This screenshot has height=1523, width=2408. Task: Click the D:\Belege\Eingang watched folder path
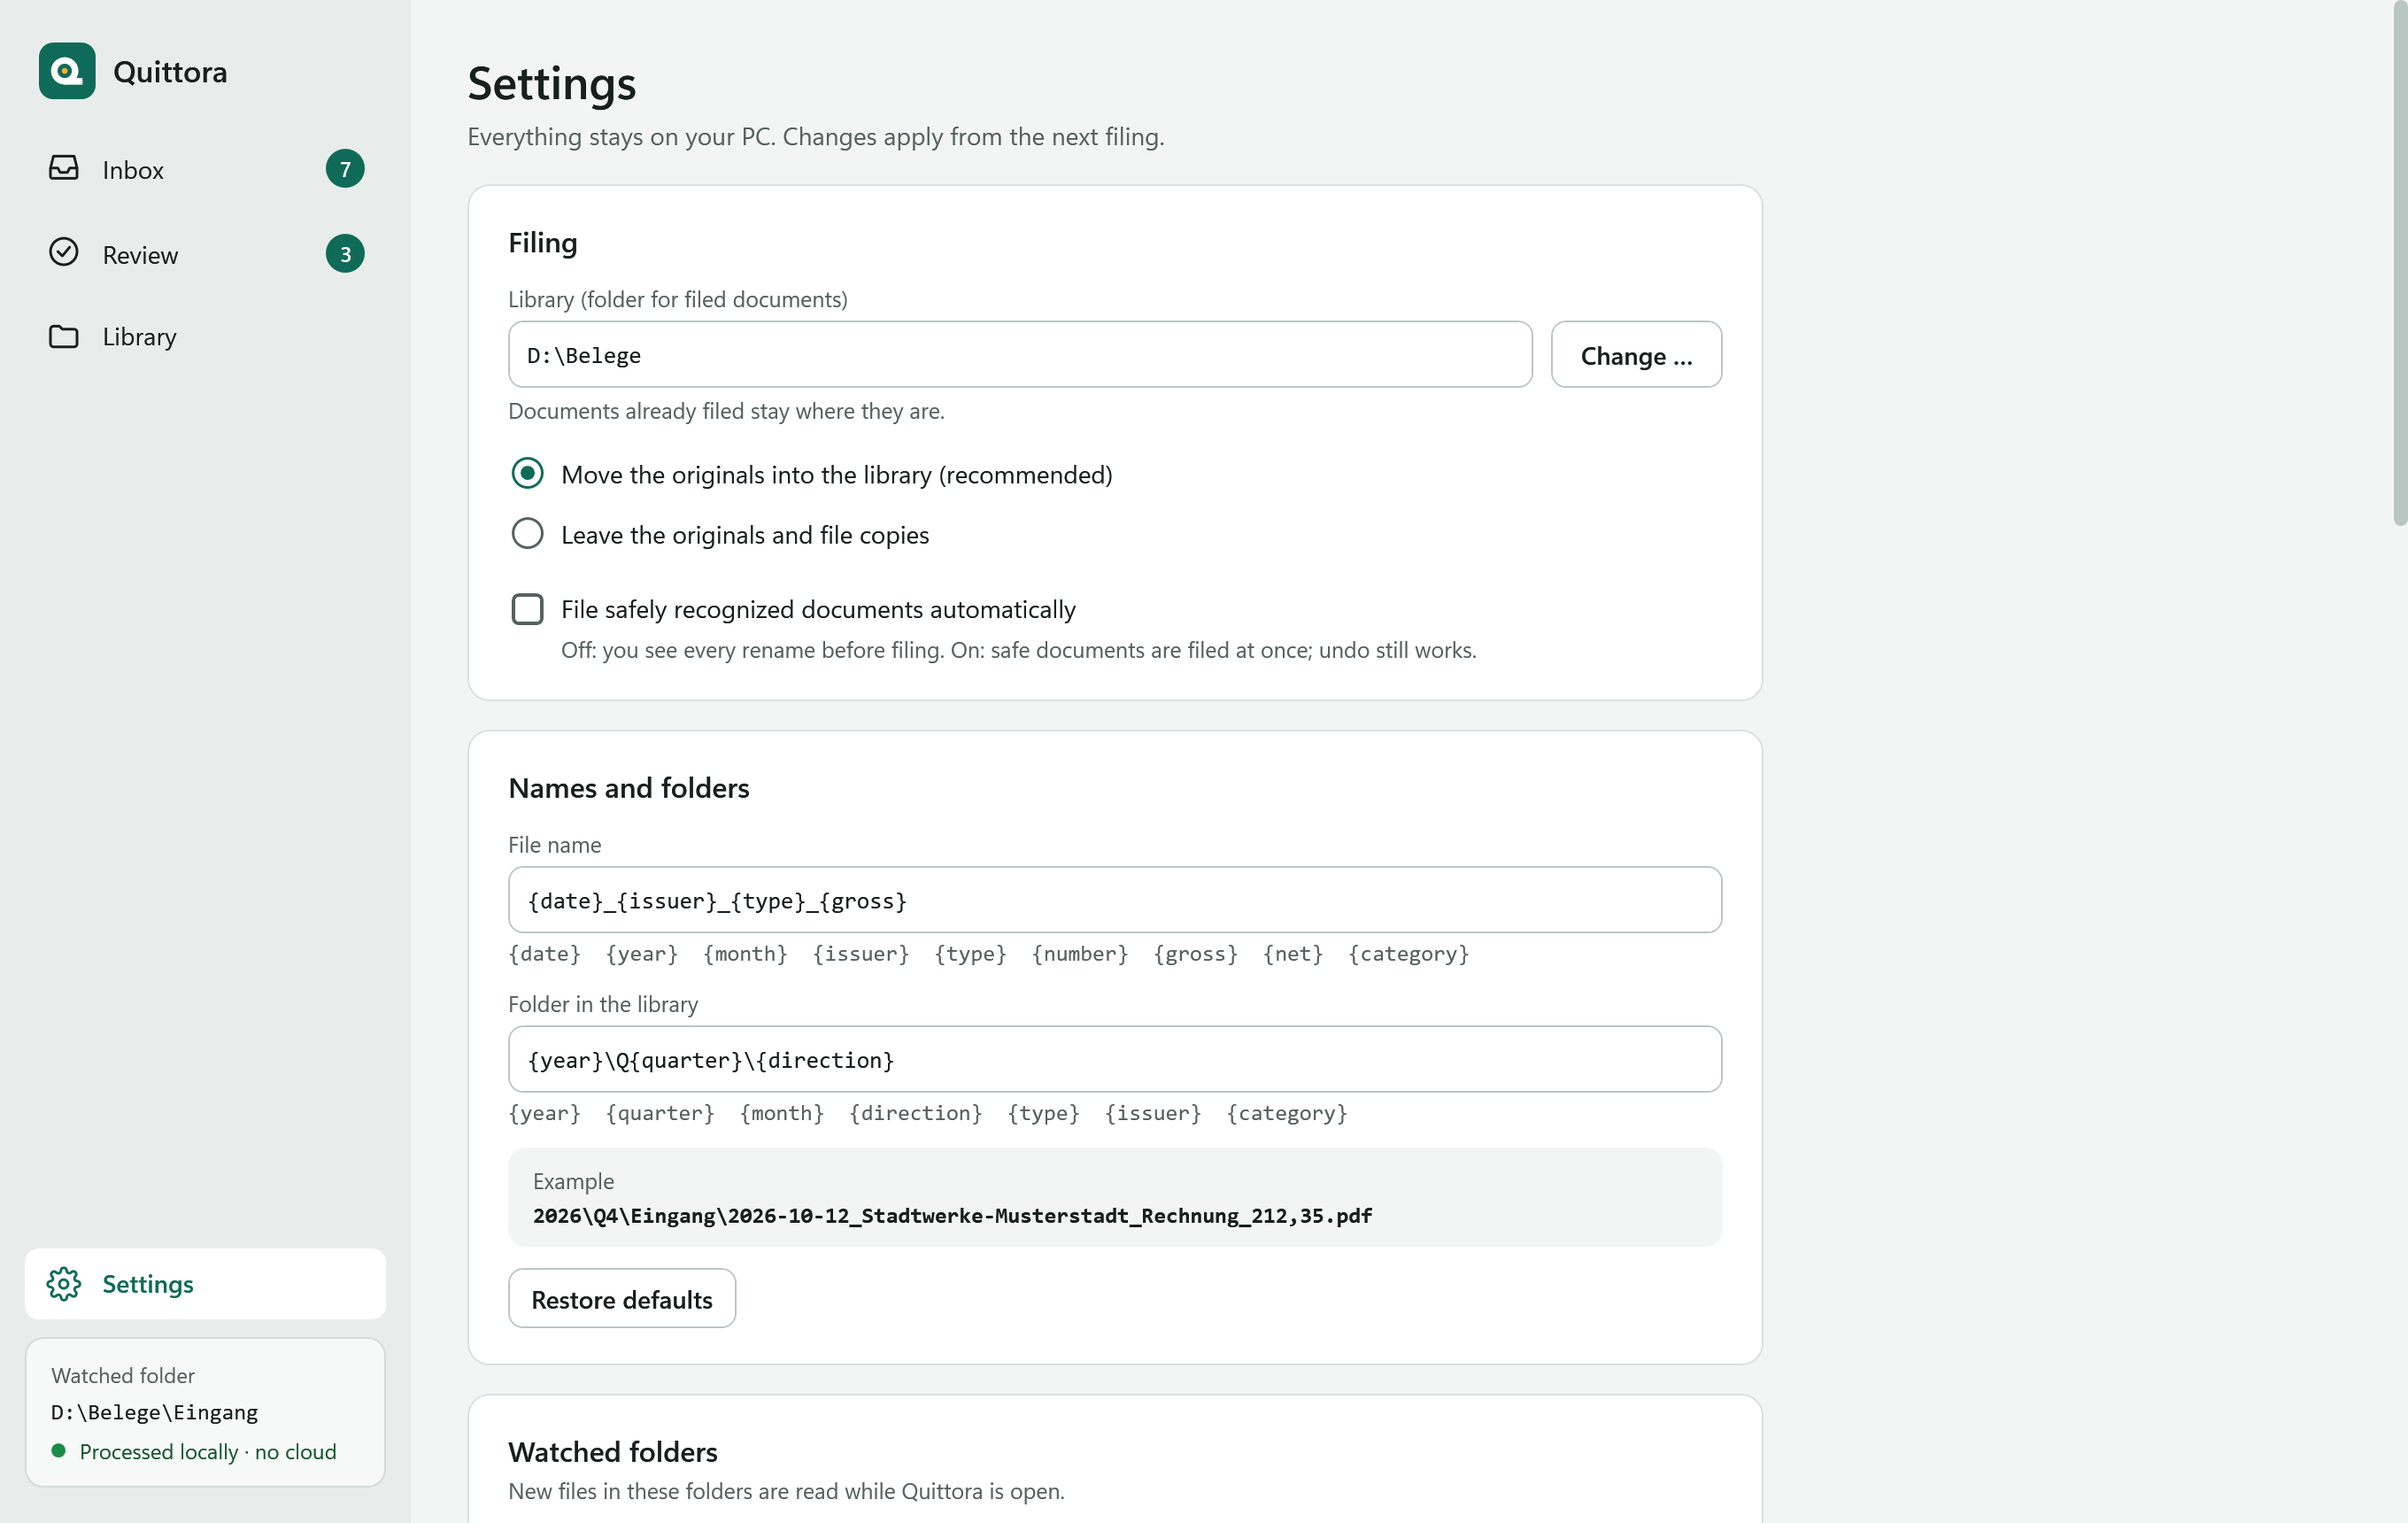[x=155, y=1412]
